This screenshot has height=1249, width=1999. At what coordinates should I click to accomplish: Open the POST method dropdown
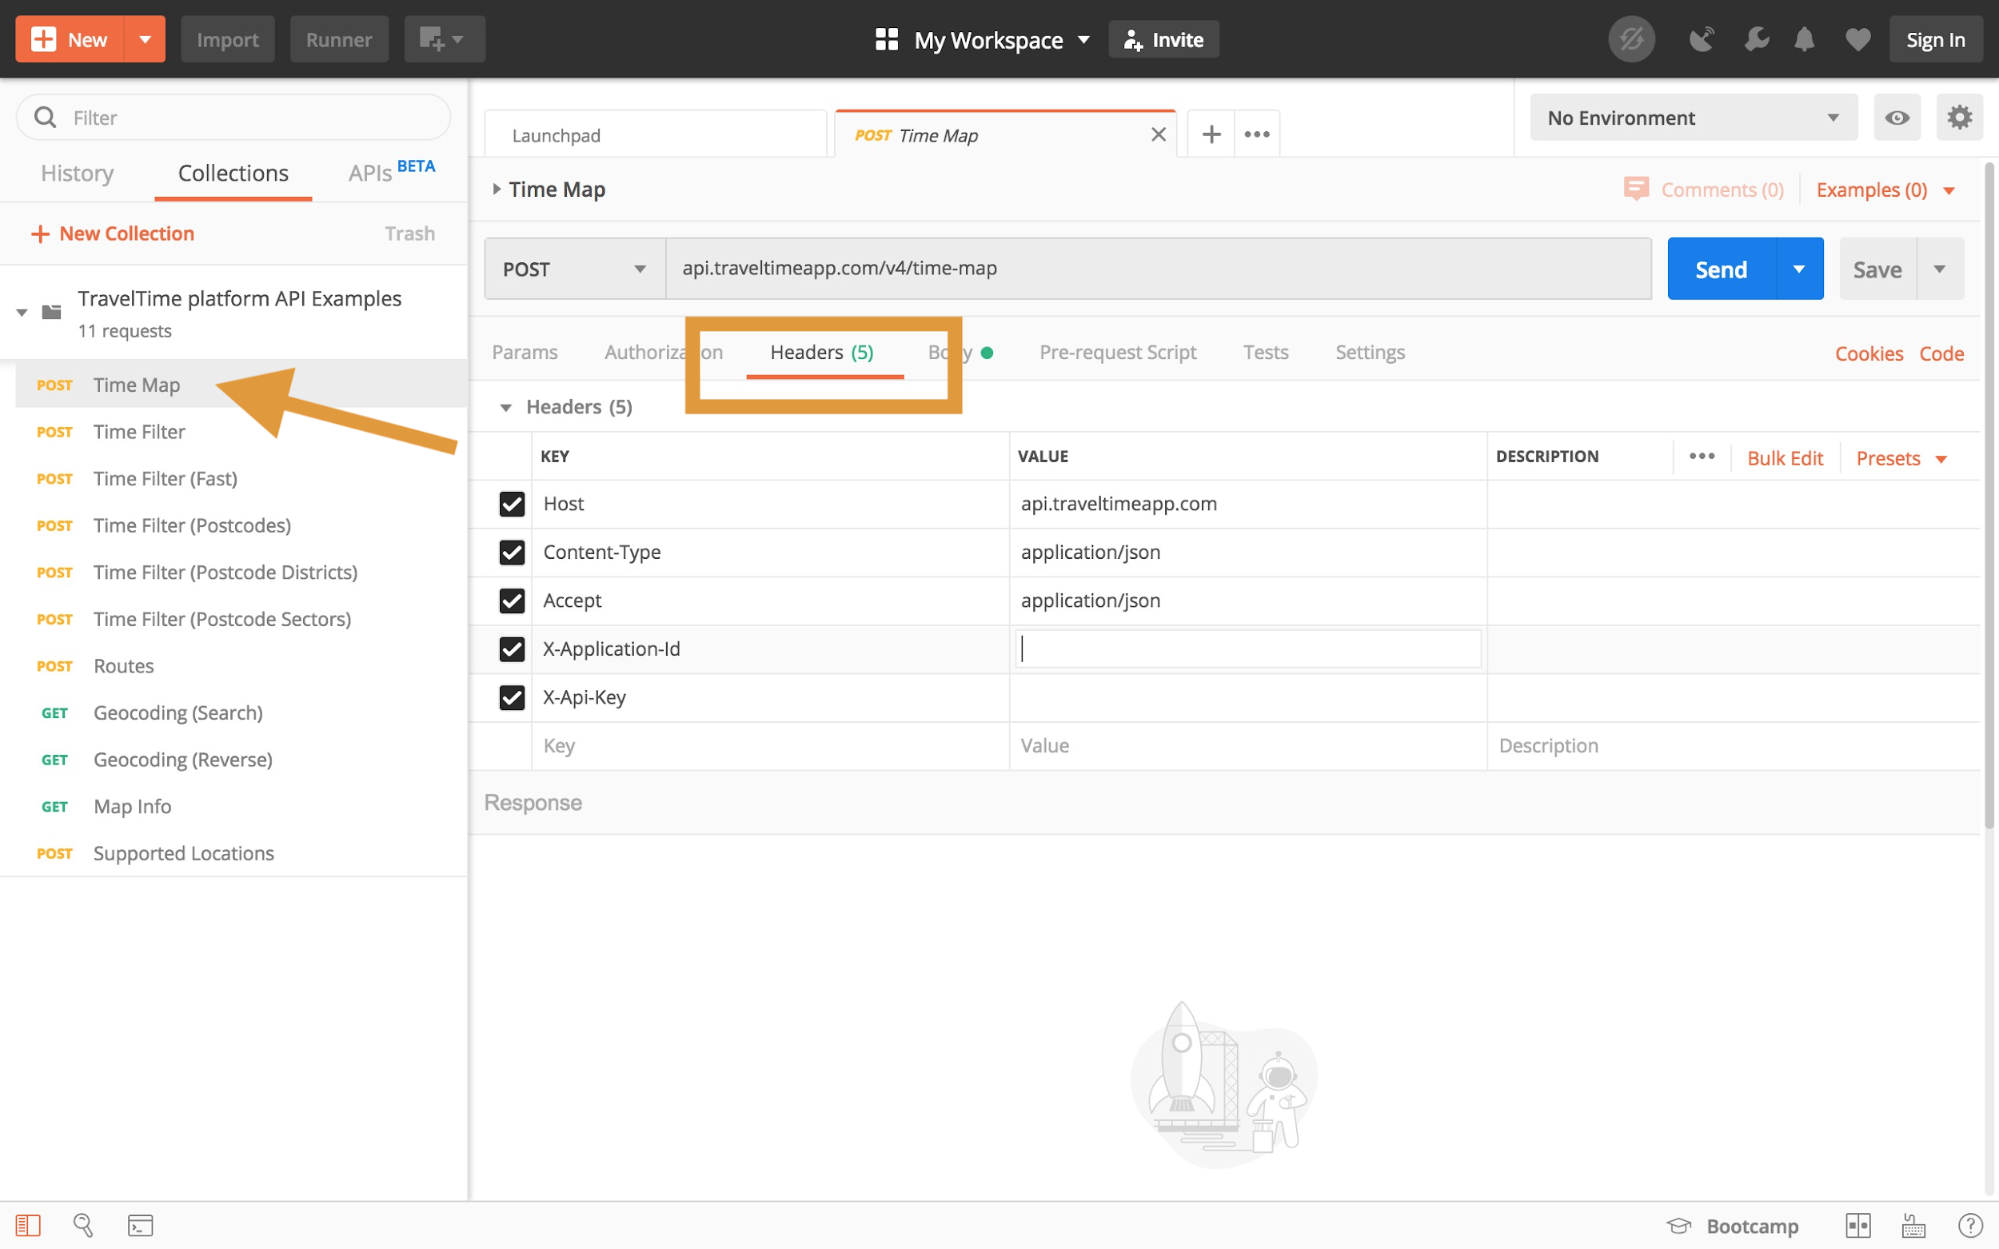click(574, 268)
